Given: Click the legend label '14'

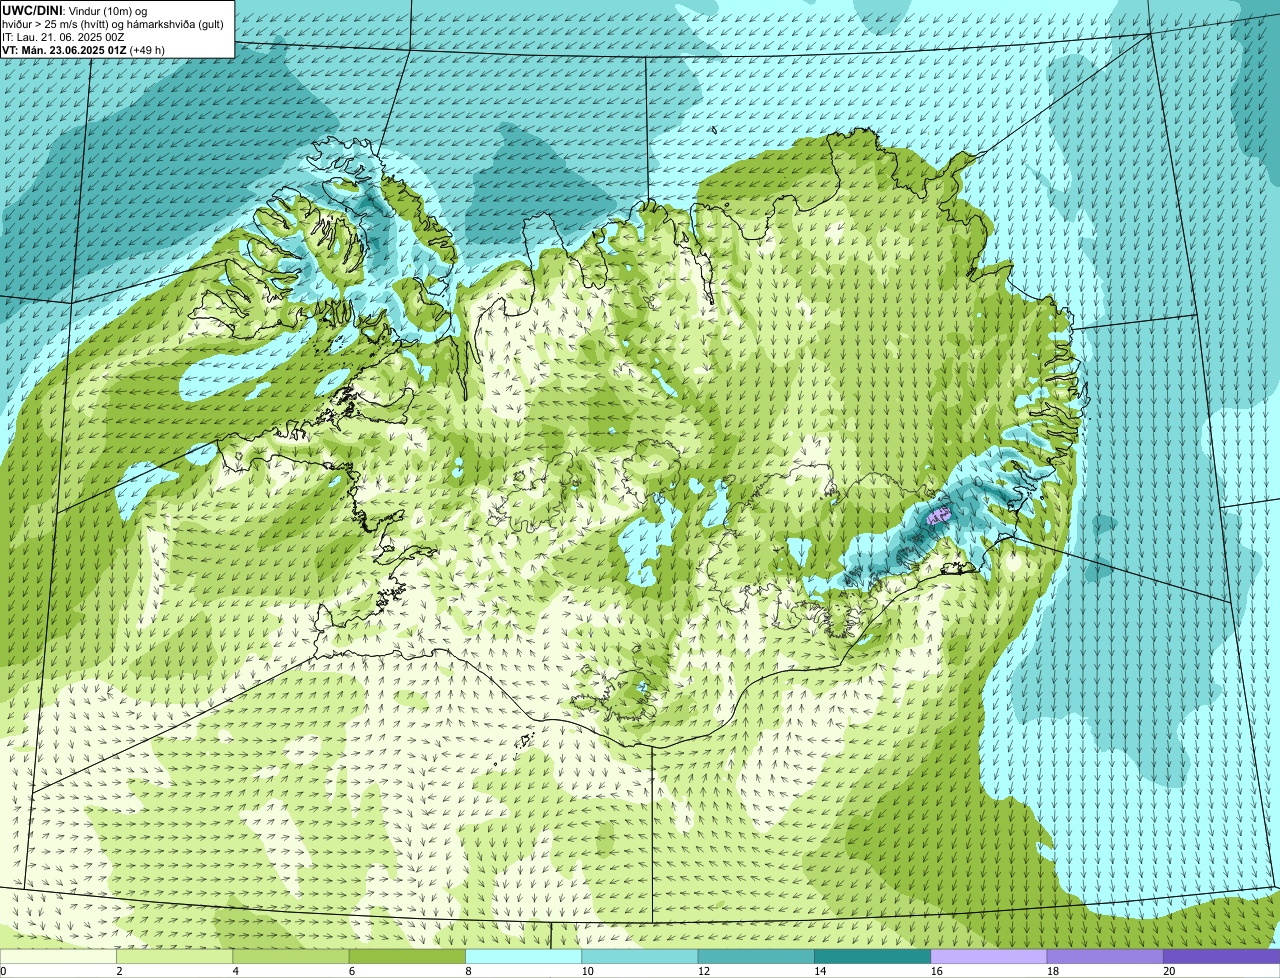Looking at the screenshot, I should 820,971.
